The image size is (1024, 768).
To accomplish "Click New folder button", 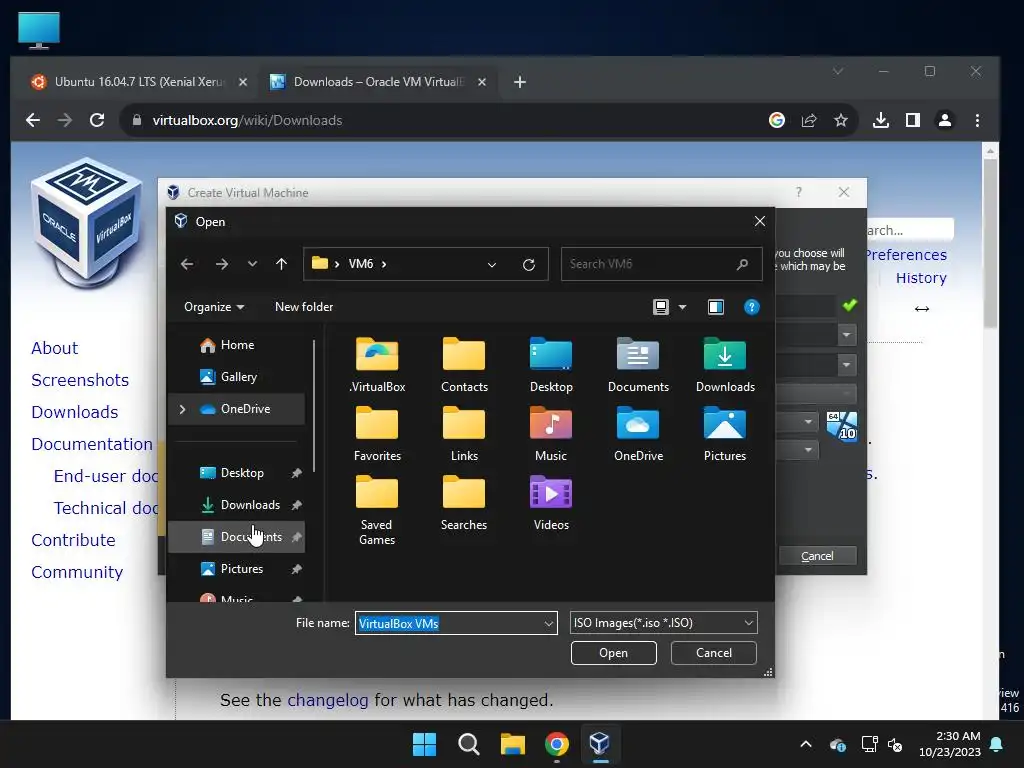I will click(304, 307).
